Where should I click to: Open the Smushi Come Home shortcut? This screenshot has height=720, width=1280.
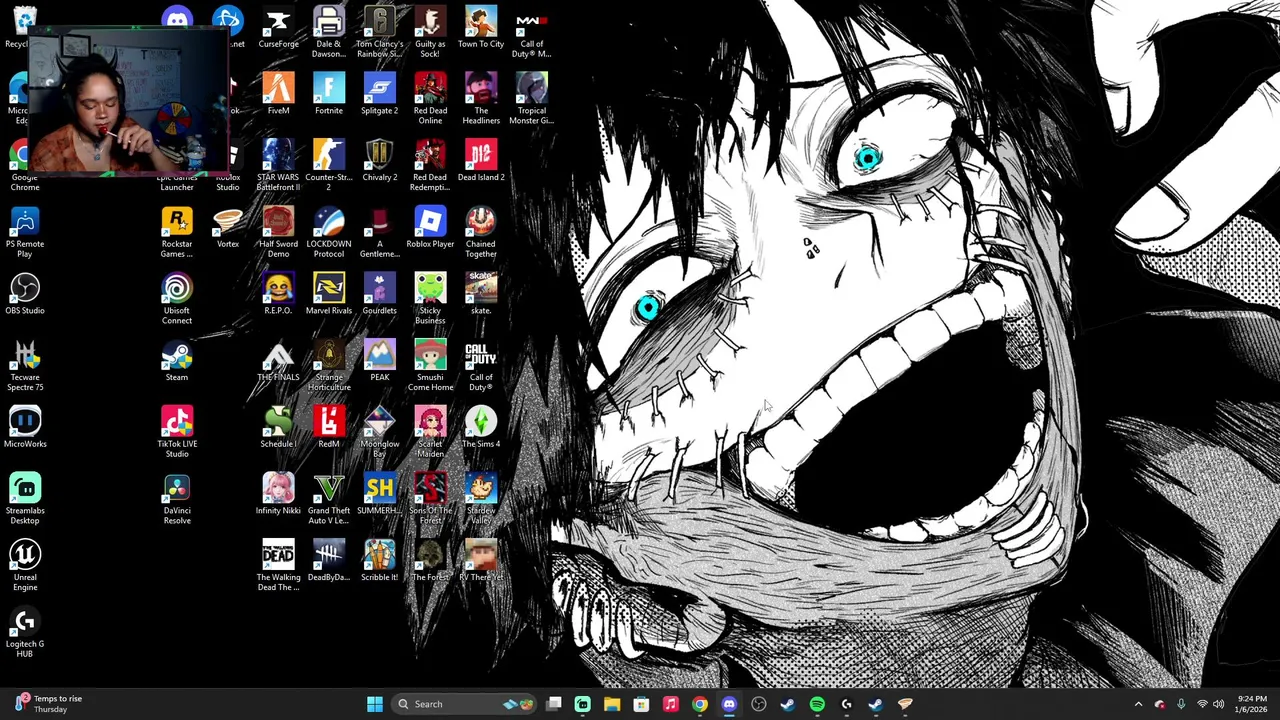(430, 366)
